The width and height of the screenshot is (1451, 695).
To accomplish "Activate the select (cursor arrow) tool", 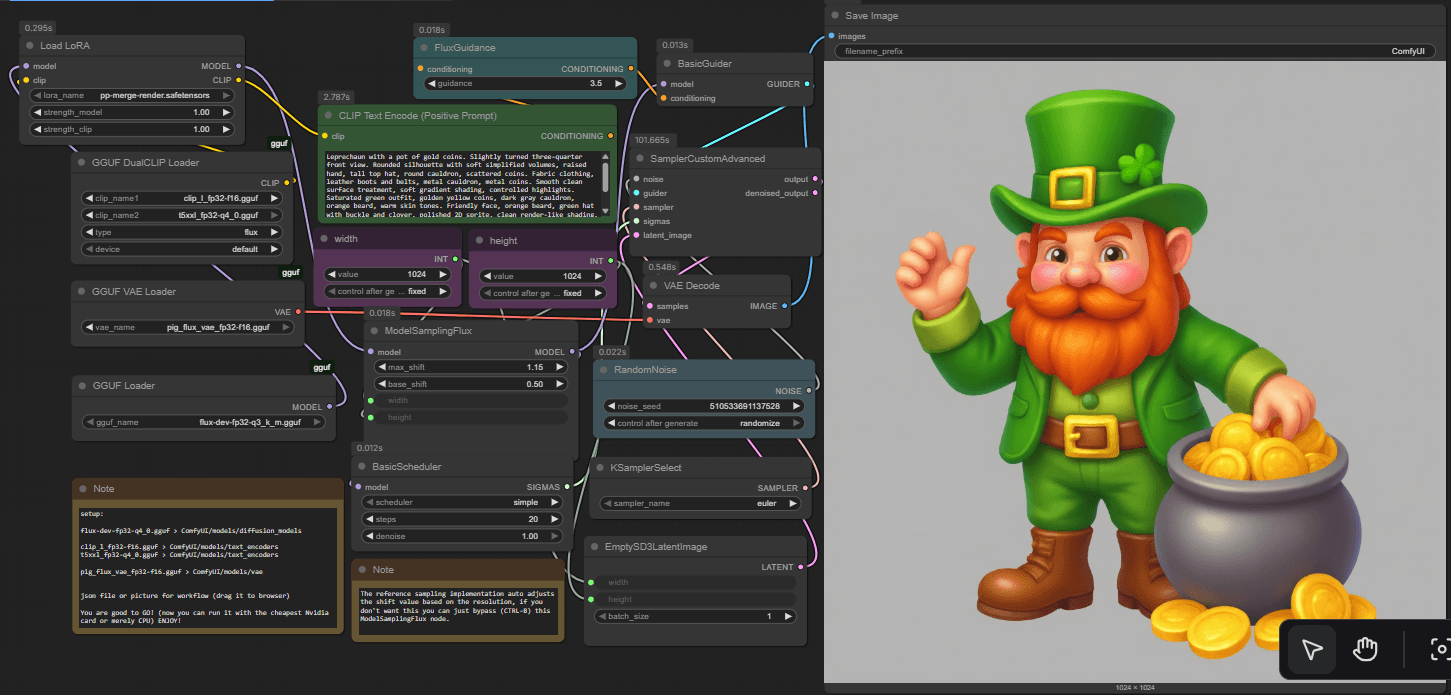I will tap(1313, 650).
